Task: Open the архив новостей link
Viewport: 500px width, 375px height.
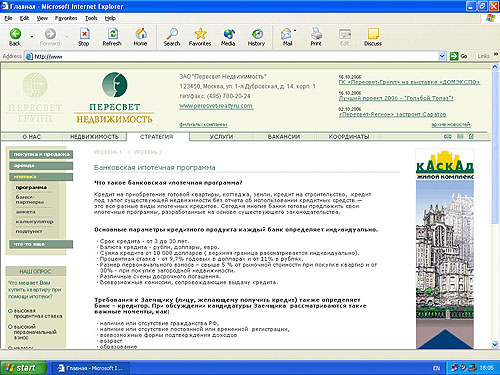Action: tap(451, 125)
